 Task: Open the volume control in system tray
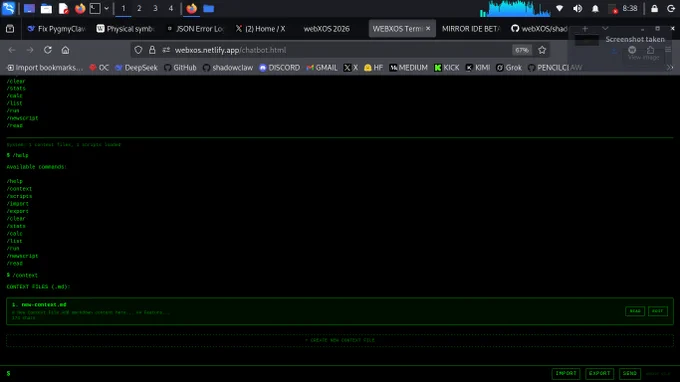pos(577,9)
